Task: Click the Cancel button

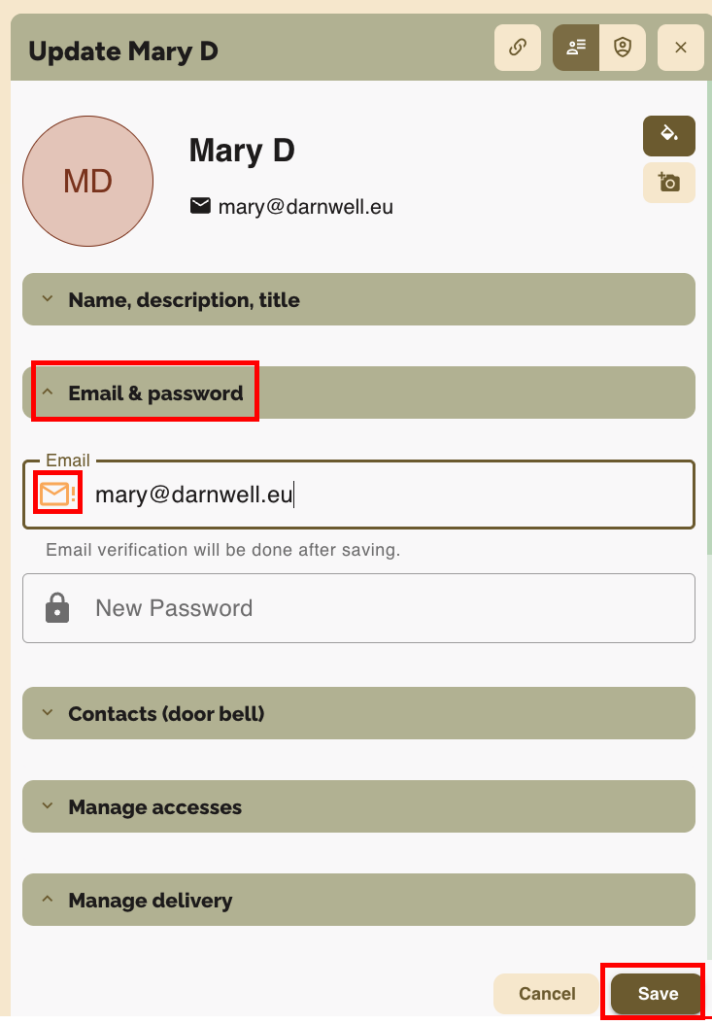Action: coord(547,993)
